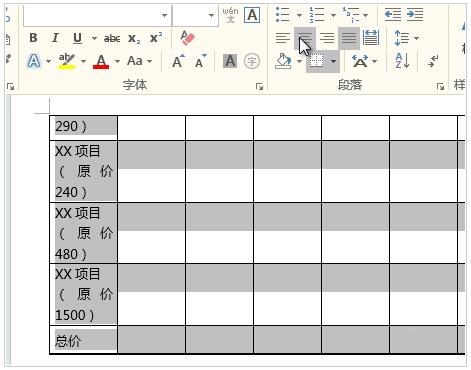Click the increase indent icon
Image resolution: width=471 pixels, height=370 pixels.
[415, 15]
